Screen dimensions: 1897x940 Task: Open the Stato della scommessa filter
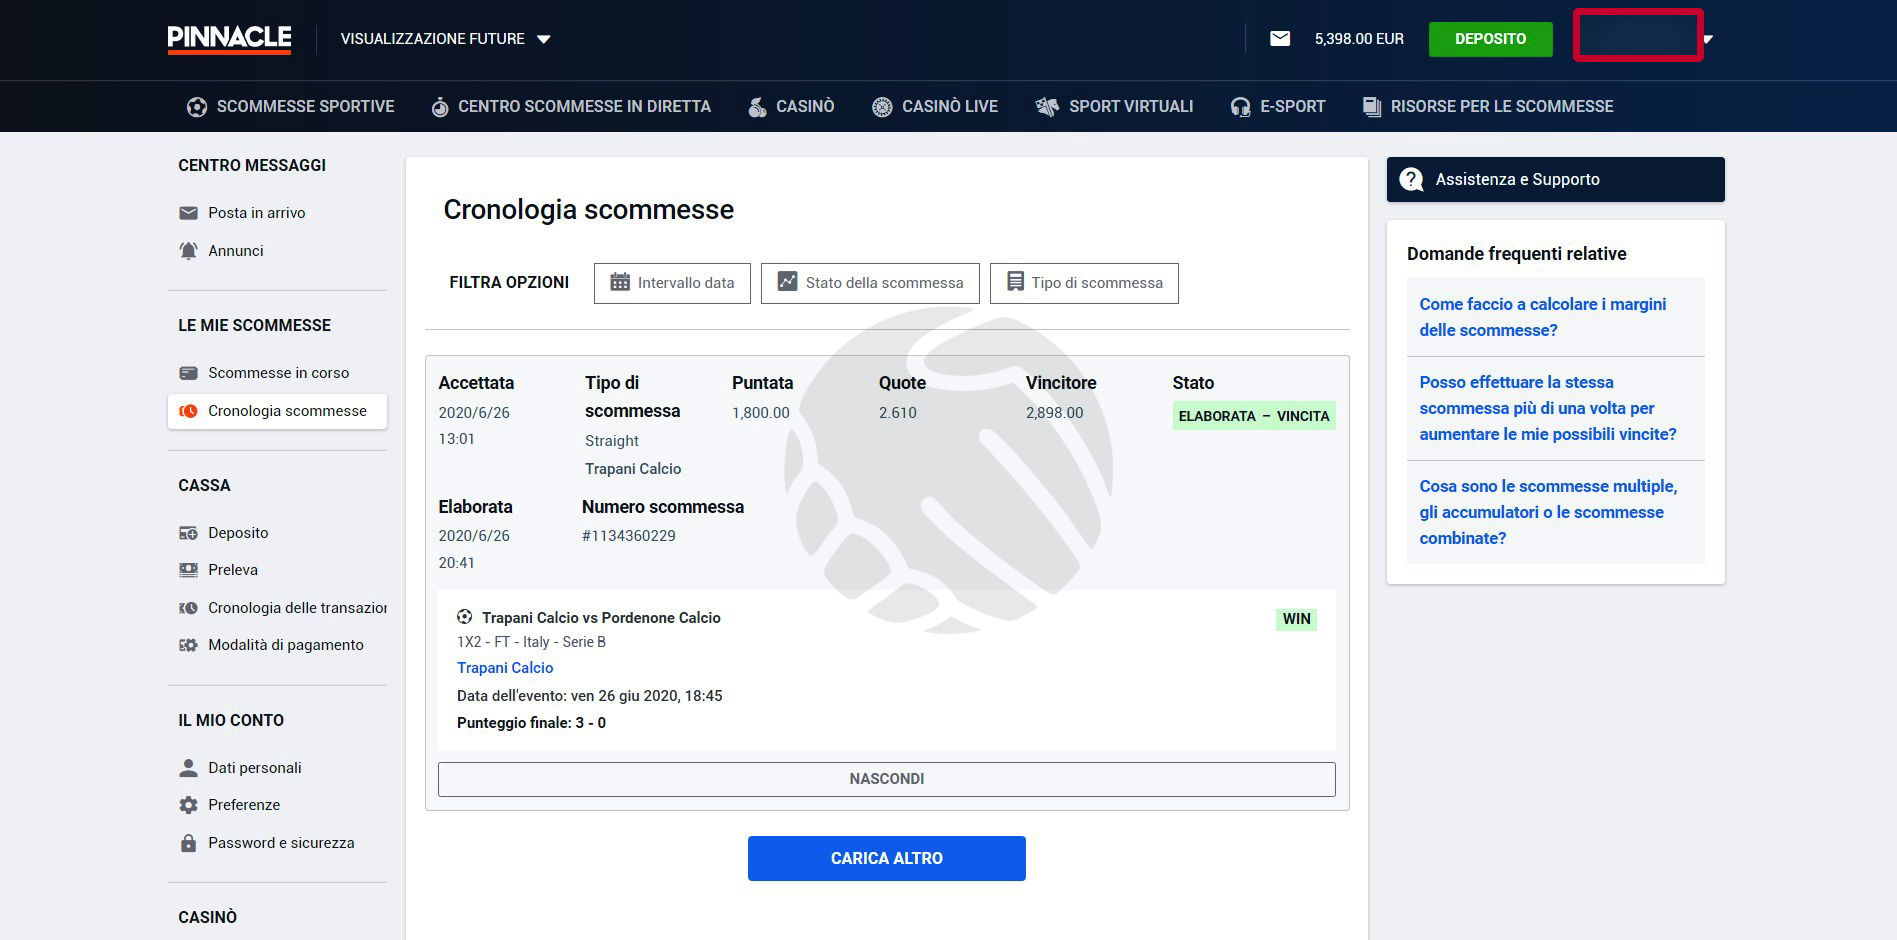870,283
